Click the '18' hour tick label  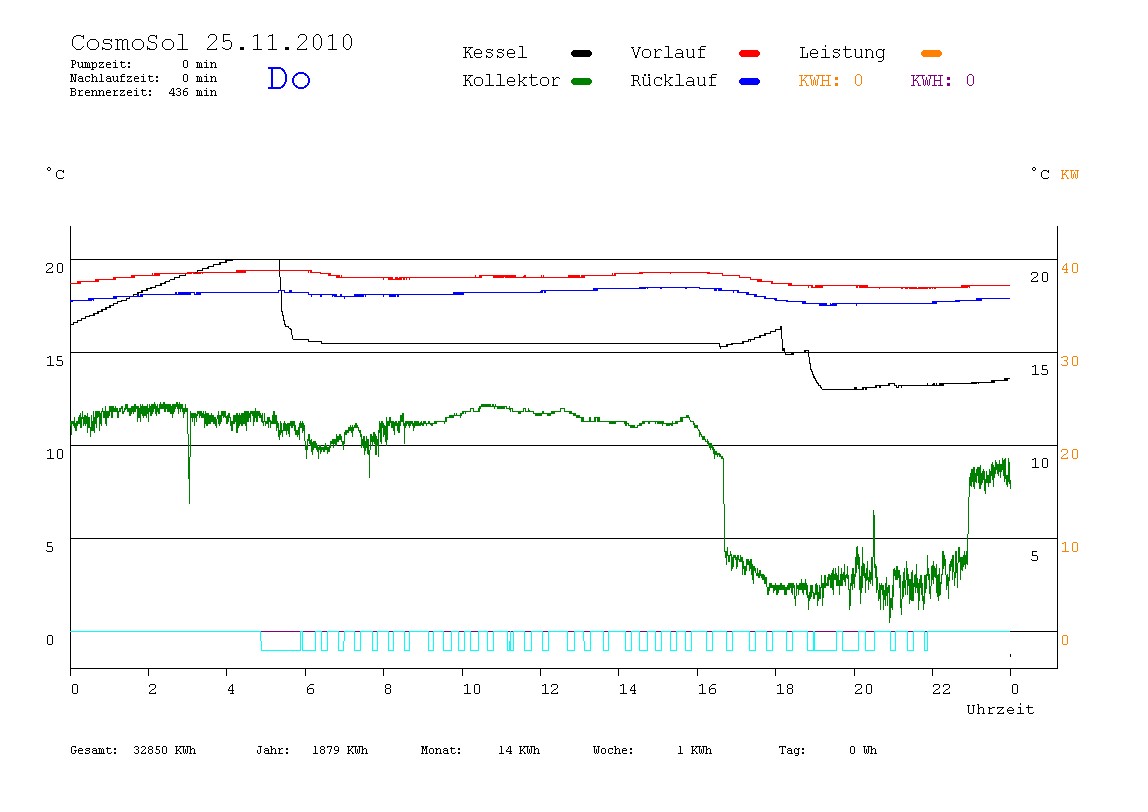pyautogui.click(x=785, y=689)
